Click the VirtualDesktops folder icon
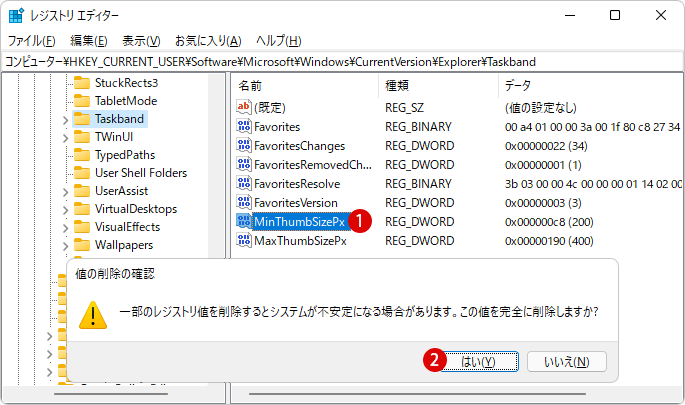Image resolution: width=685 pixels, height=405 pixels. click(82, 209)
